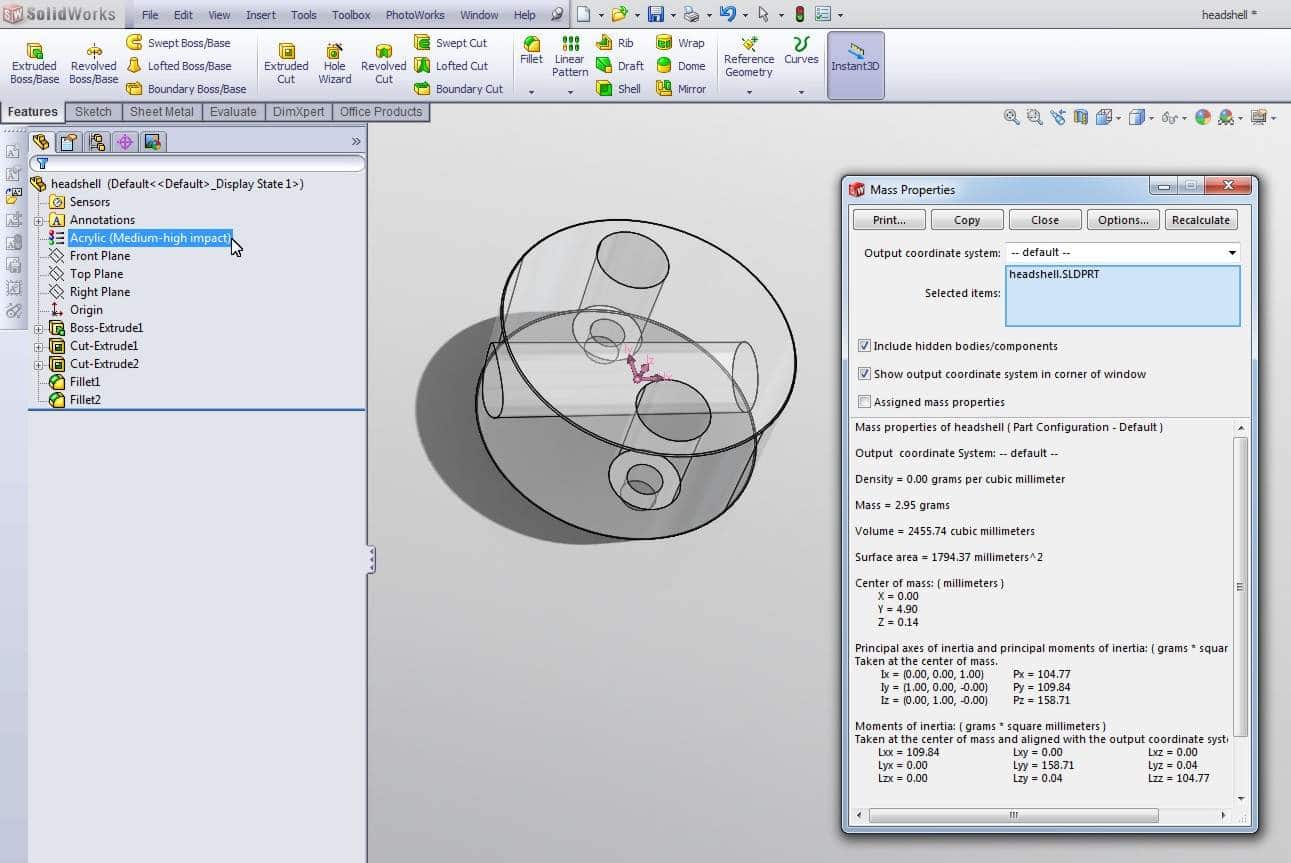The width and height of the screenshot is (1291, 863).
Task: Click the Close button in Mass Properties
Action: click(1045, 220)
